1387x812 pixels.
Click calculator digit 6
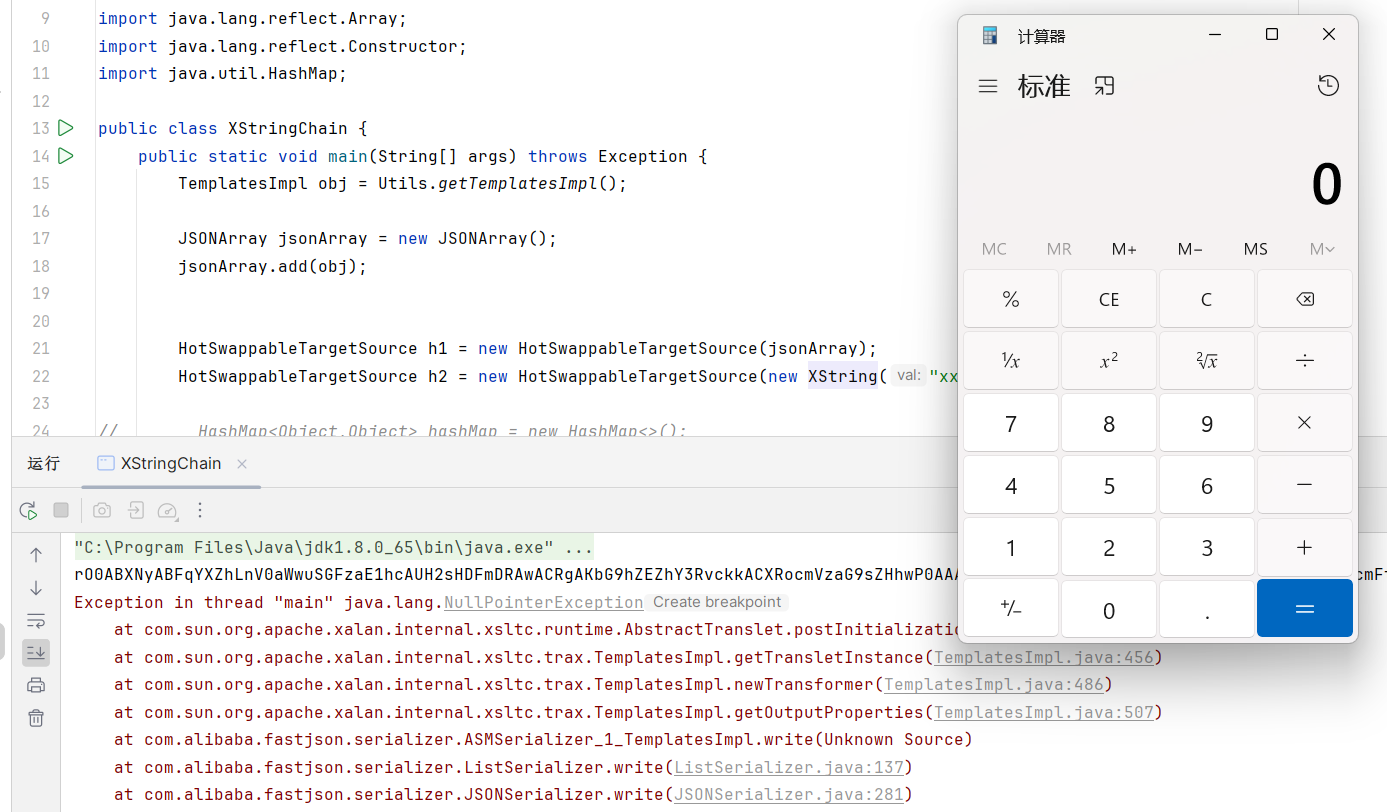click(1207, 486)
